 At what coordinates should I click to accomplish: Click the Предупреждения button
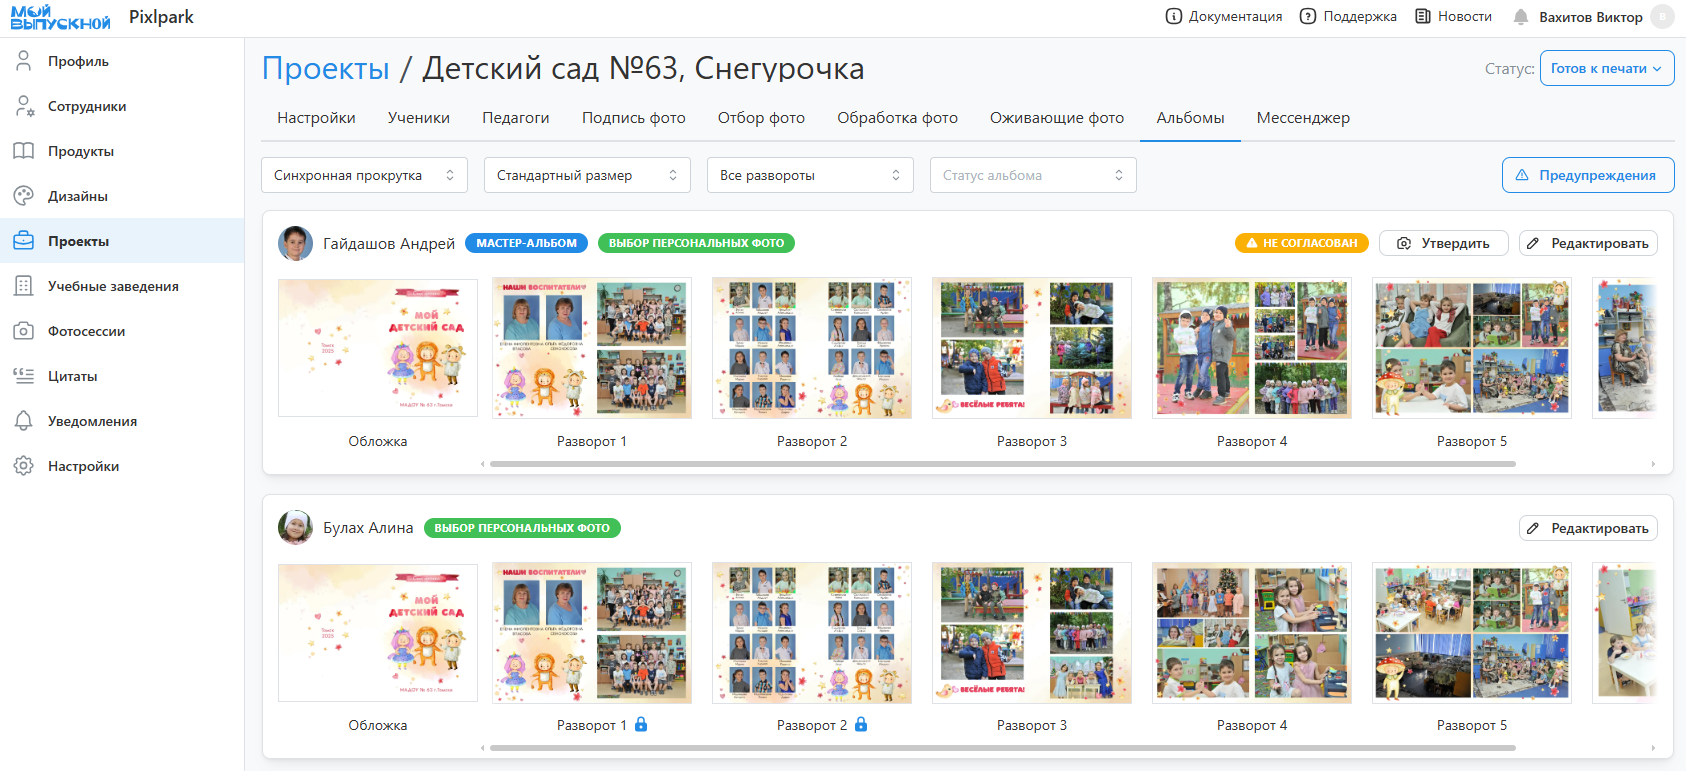click(1587, 175)
